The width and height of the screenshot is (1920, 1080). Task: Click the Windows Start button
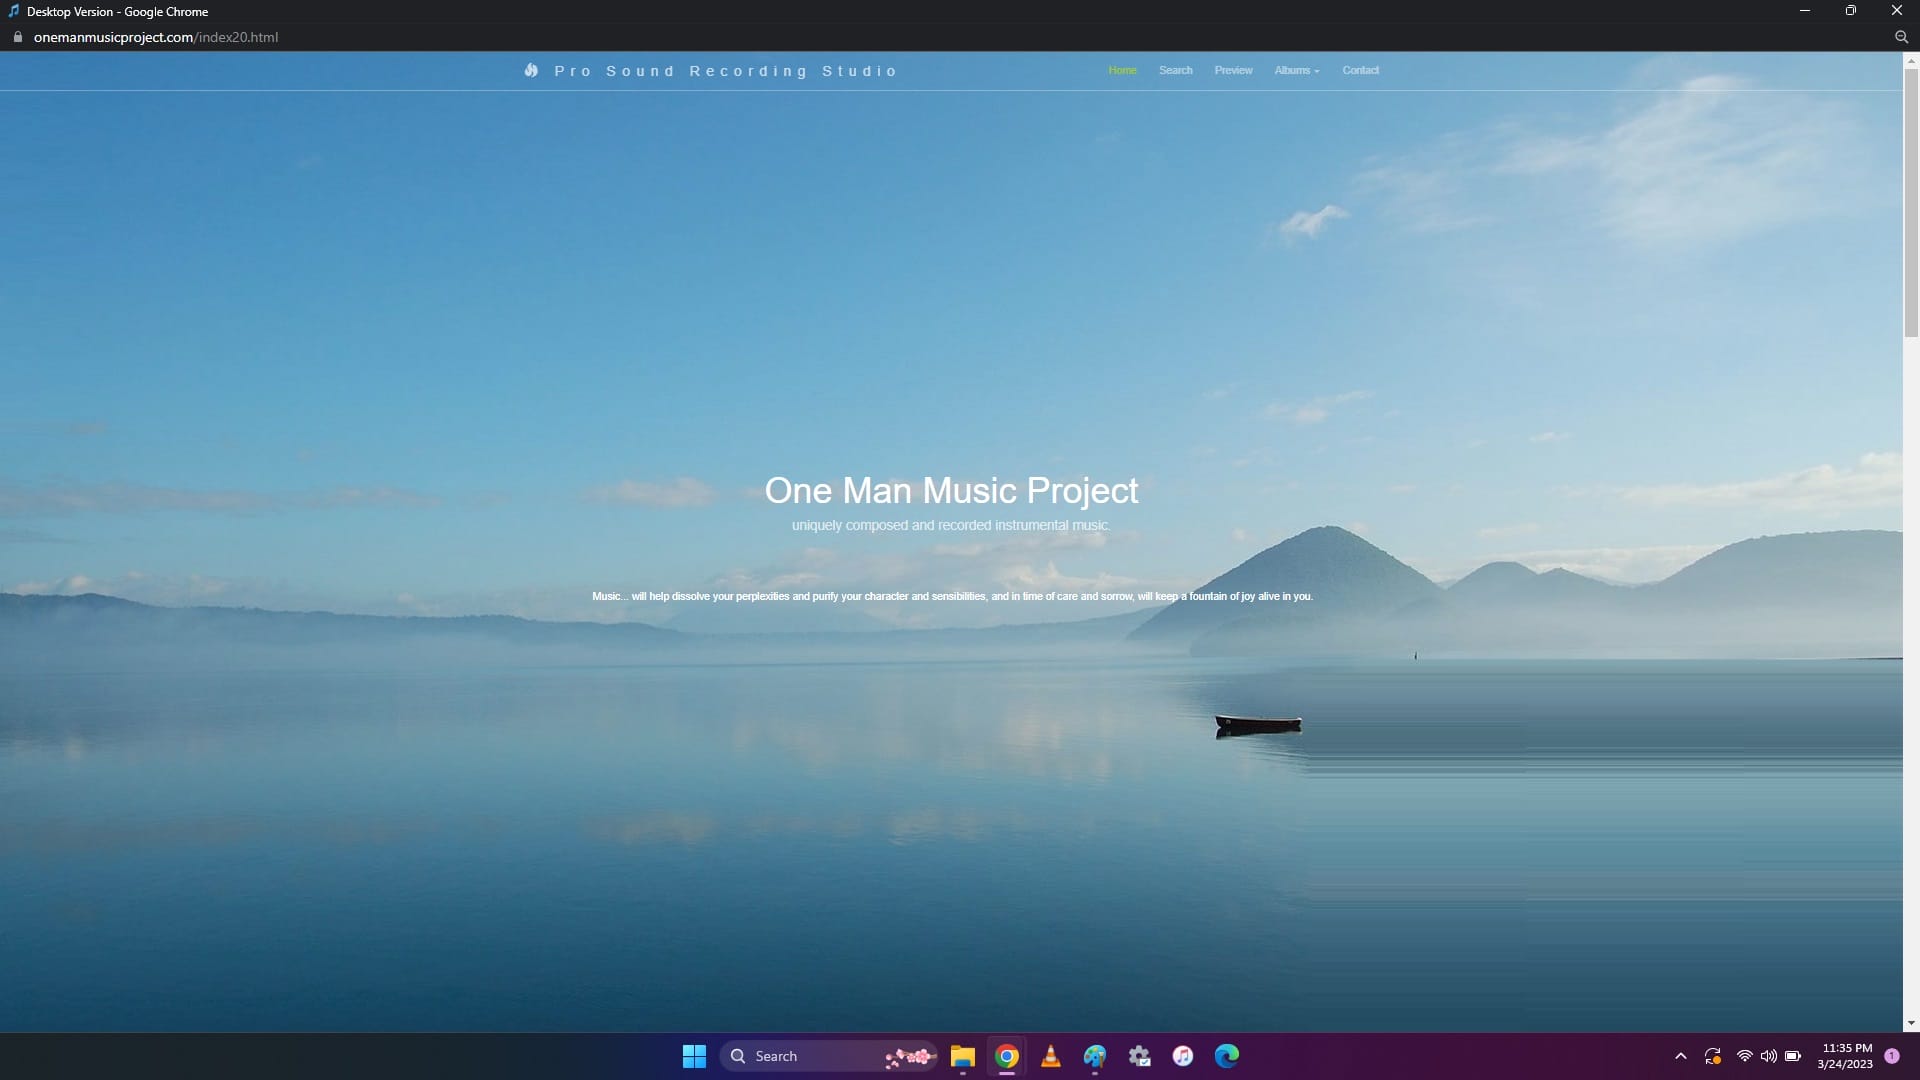click(x=694, y=1056)
